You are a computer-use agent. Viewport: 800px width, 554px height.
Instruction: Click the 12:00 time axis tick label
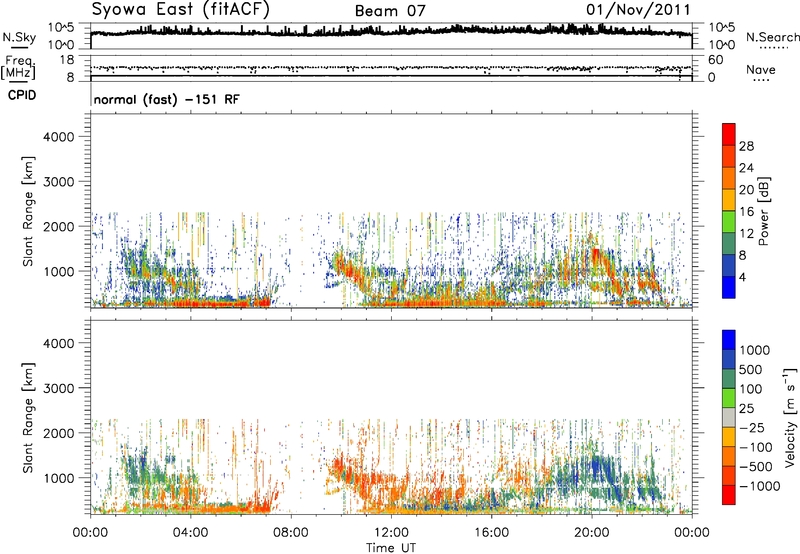391,533
